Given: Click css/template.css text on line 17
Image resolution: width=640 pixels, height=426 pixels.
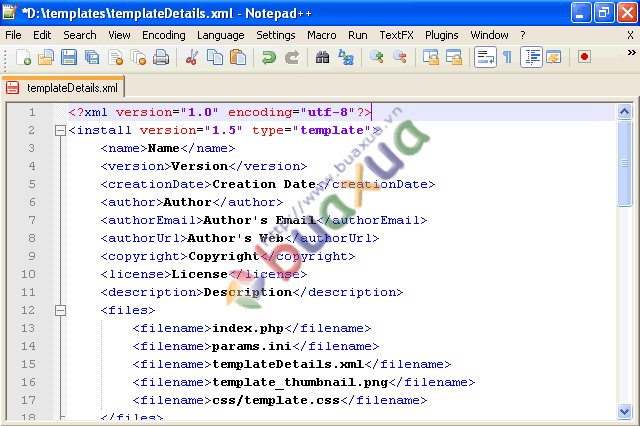Looking at the screenshot, I should pyautogui.click(x=276, y=400).
